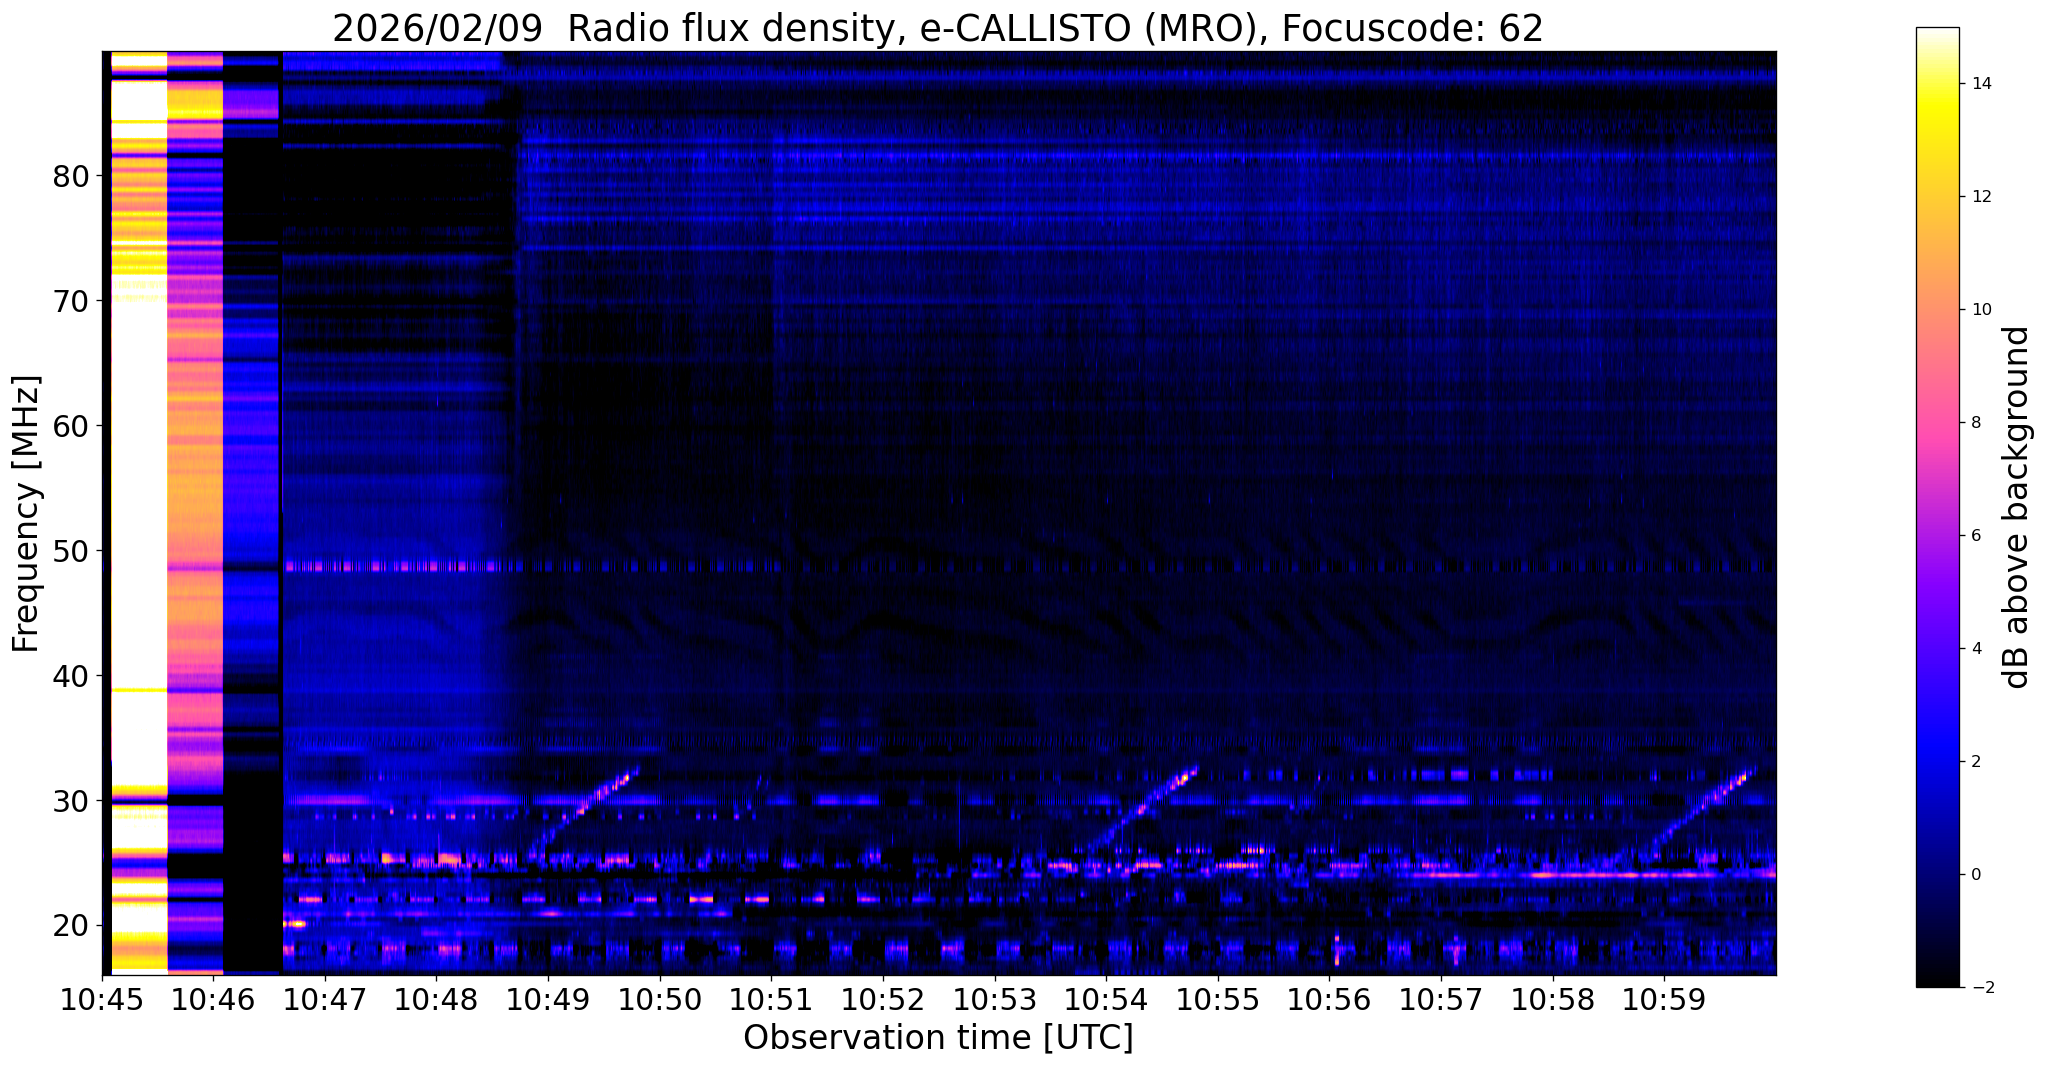This screenshot has width=2047, height=1067.
Task: Click the 10:58 time tick label
Action: (x=1552, y=999)
